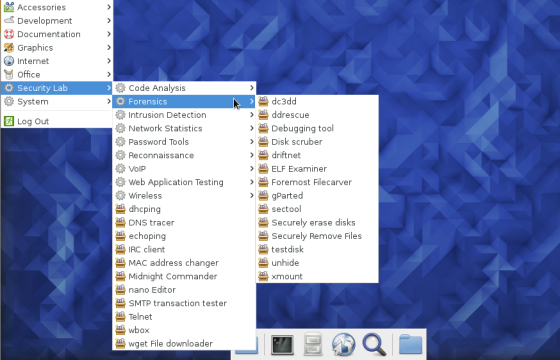The width and height of the screenshot is (560, 360).
Task: Click Log Out
Action: click(57, 121)
